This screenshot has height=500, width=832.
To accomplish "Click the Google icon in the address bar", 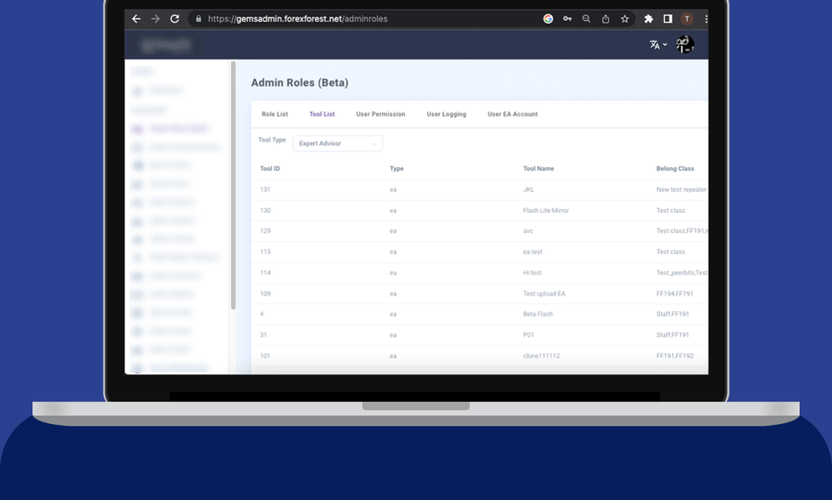I will 548,19.
